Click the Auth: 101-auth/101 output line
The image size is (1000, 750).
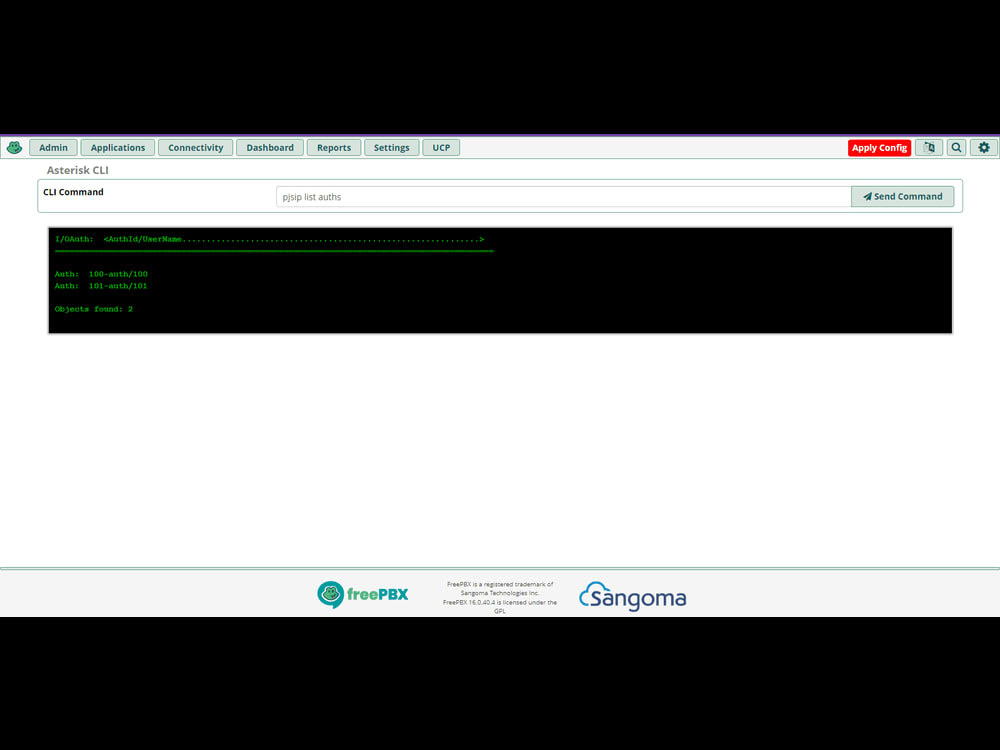pos(101,286)
